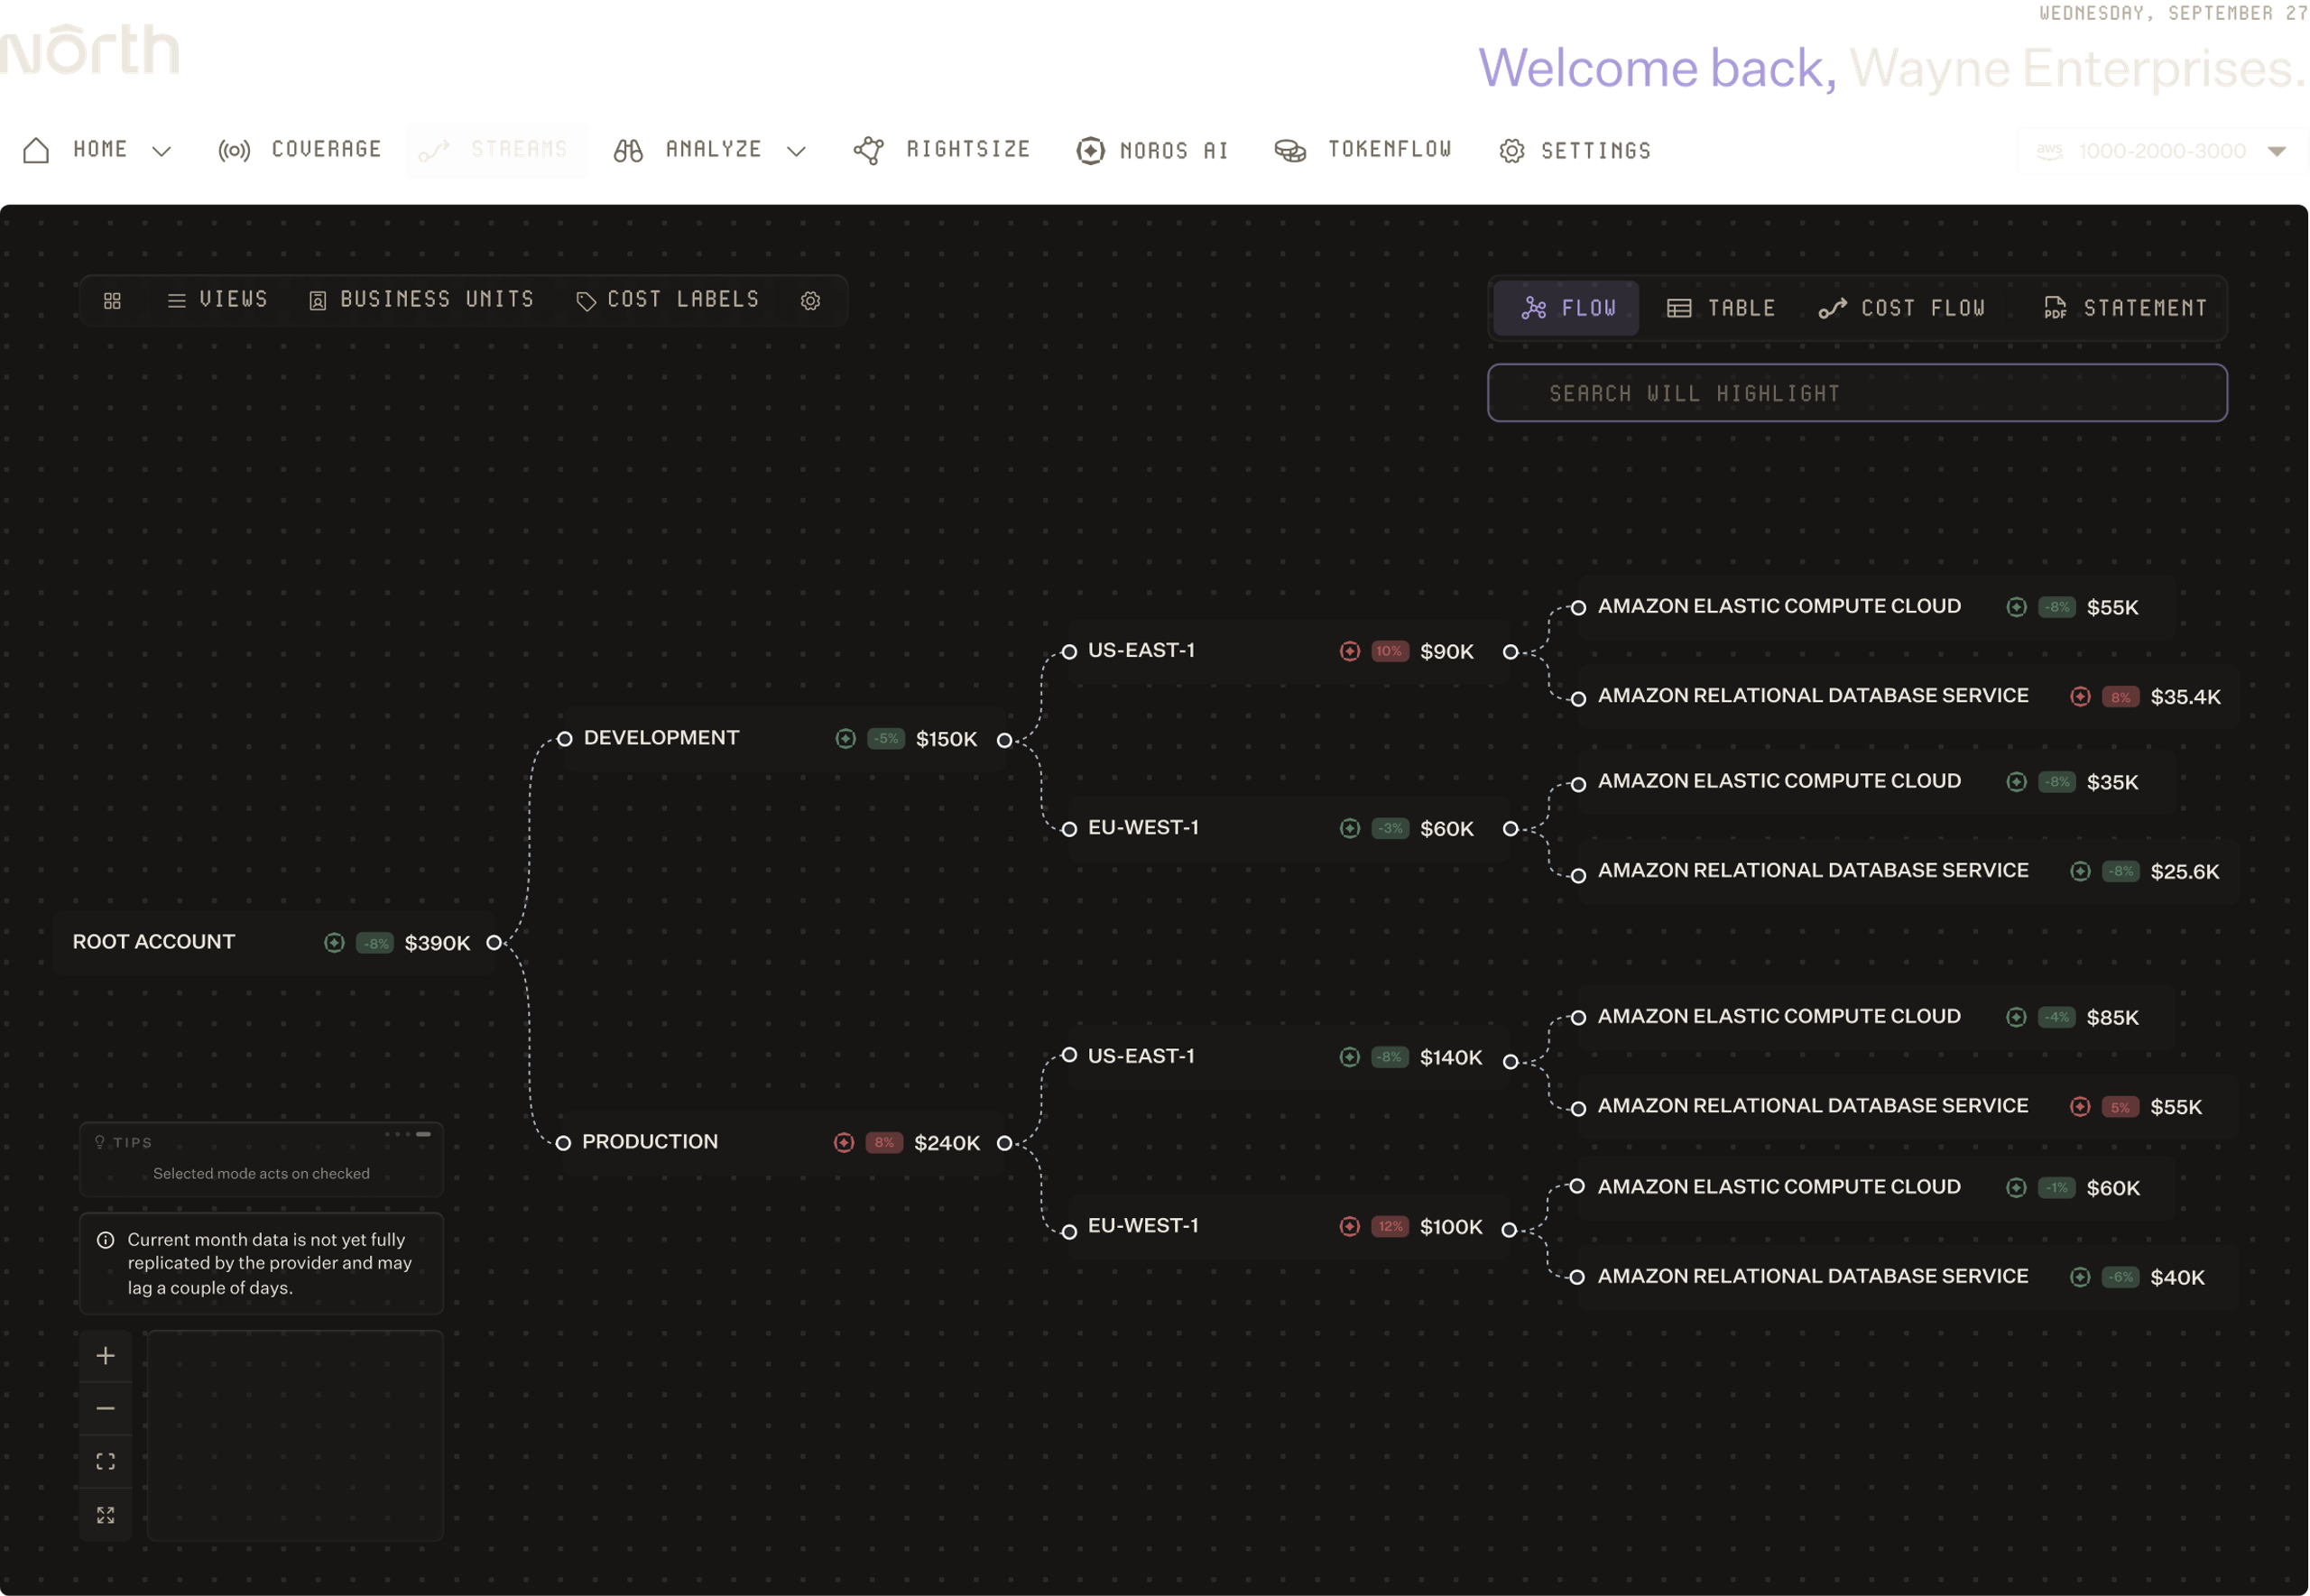This screenshot has width=2310, height=1596.
Task: Click the insight icon on US-EAST-1 $140K
Action: [1350, 1057]
